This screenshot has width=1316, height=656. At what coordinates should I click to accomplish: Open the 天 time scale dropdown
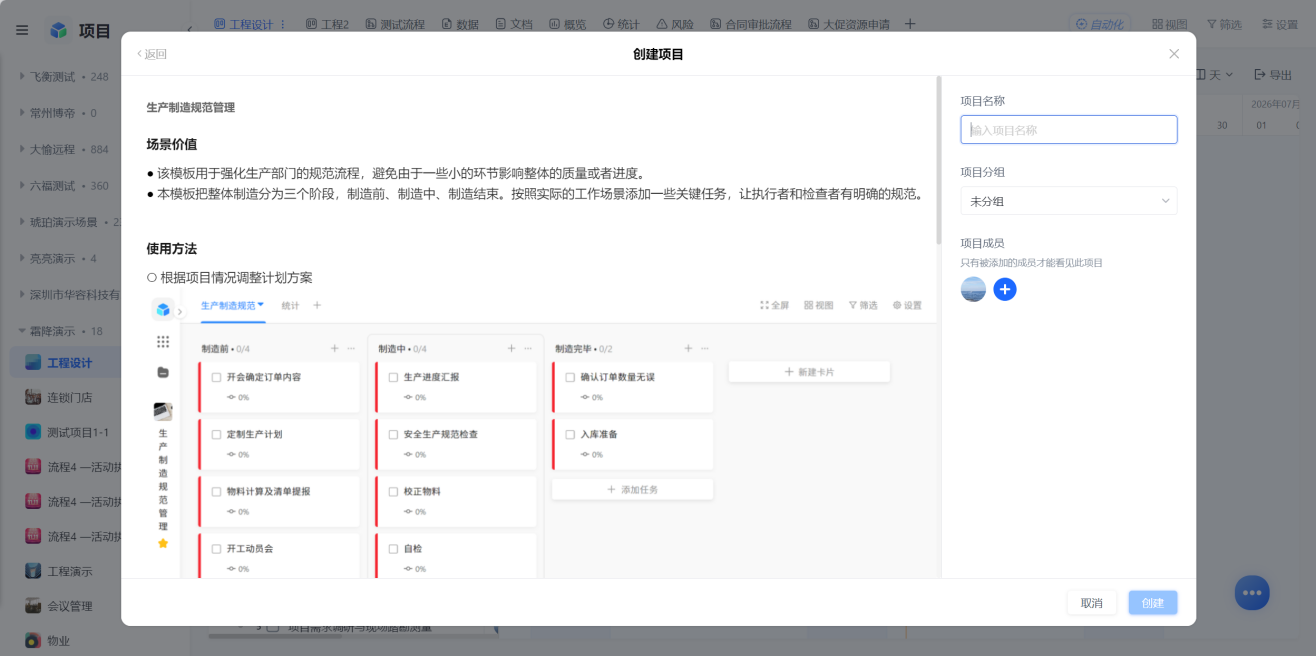click(1216, 75)
